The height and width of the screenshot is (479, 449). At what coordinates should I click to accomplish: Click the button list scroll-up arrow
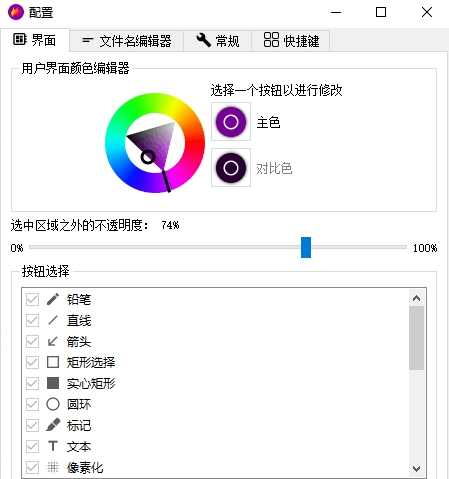[416, 298]
